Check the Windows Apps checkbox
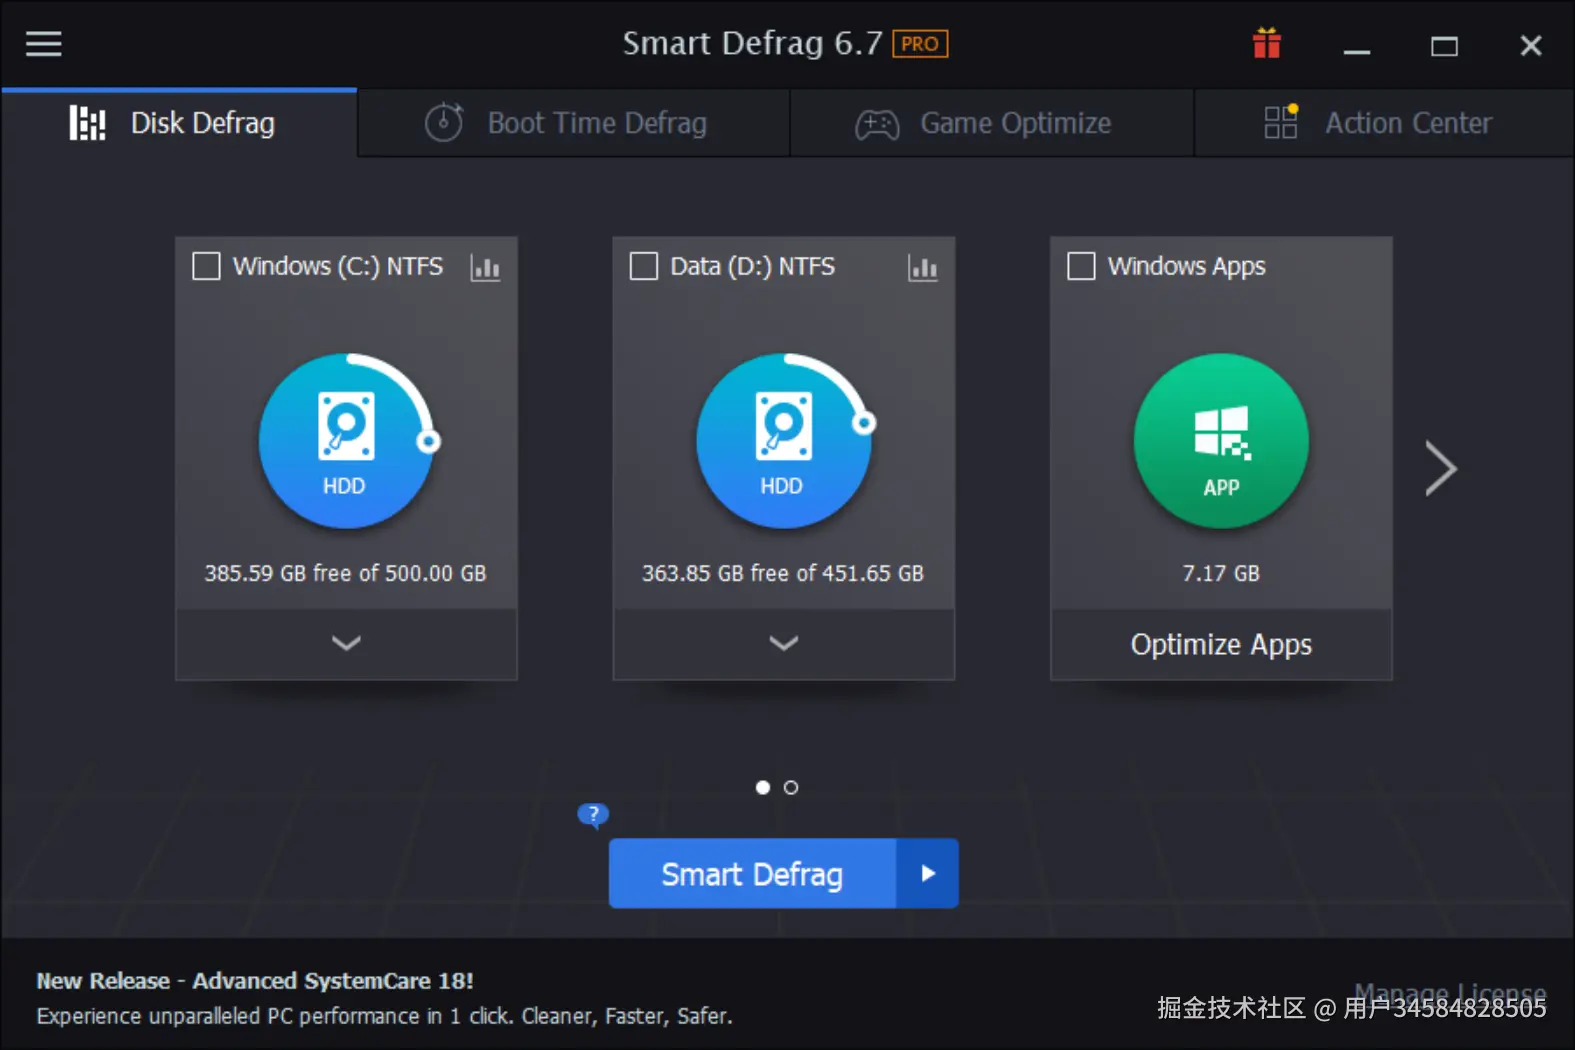Viewport: 1575px width, 1050px height. (x=1081, y=266)
